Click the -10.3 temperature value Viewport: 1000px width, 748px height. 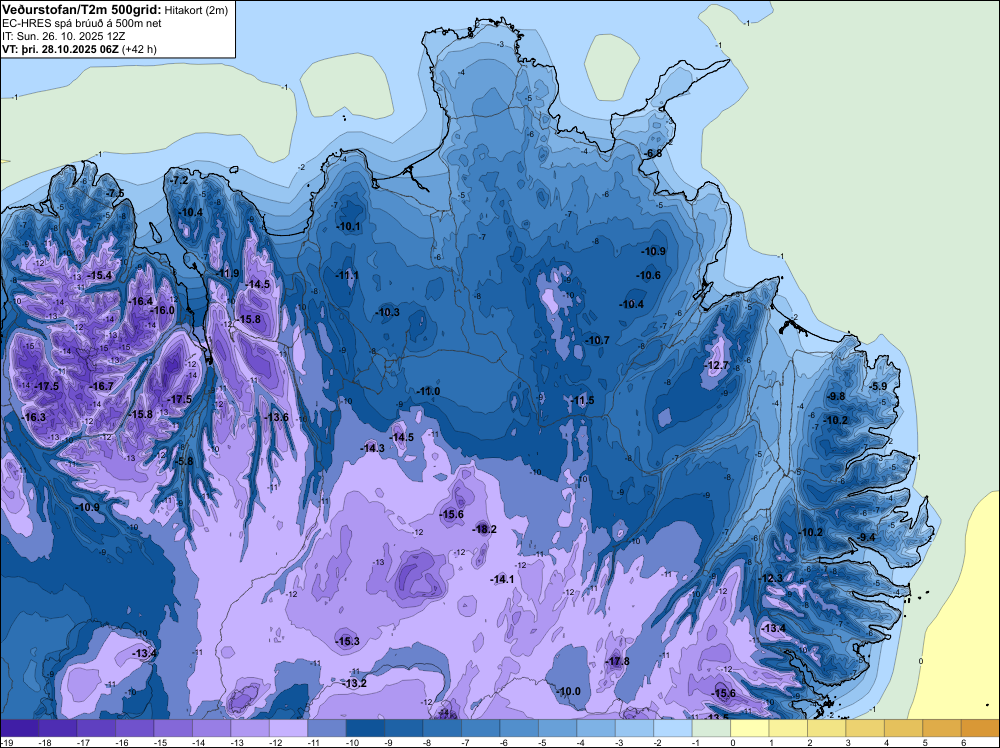(x=387, y=312)
